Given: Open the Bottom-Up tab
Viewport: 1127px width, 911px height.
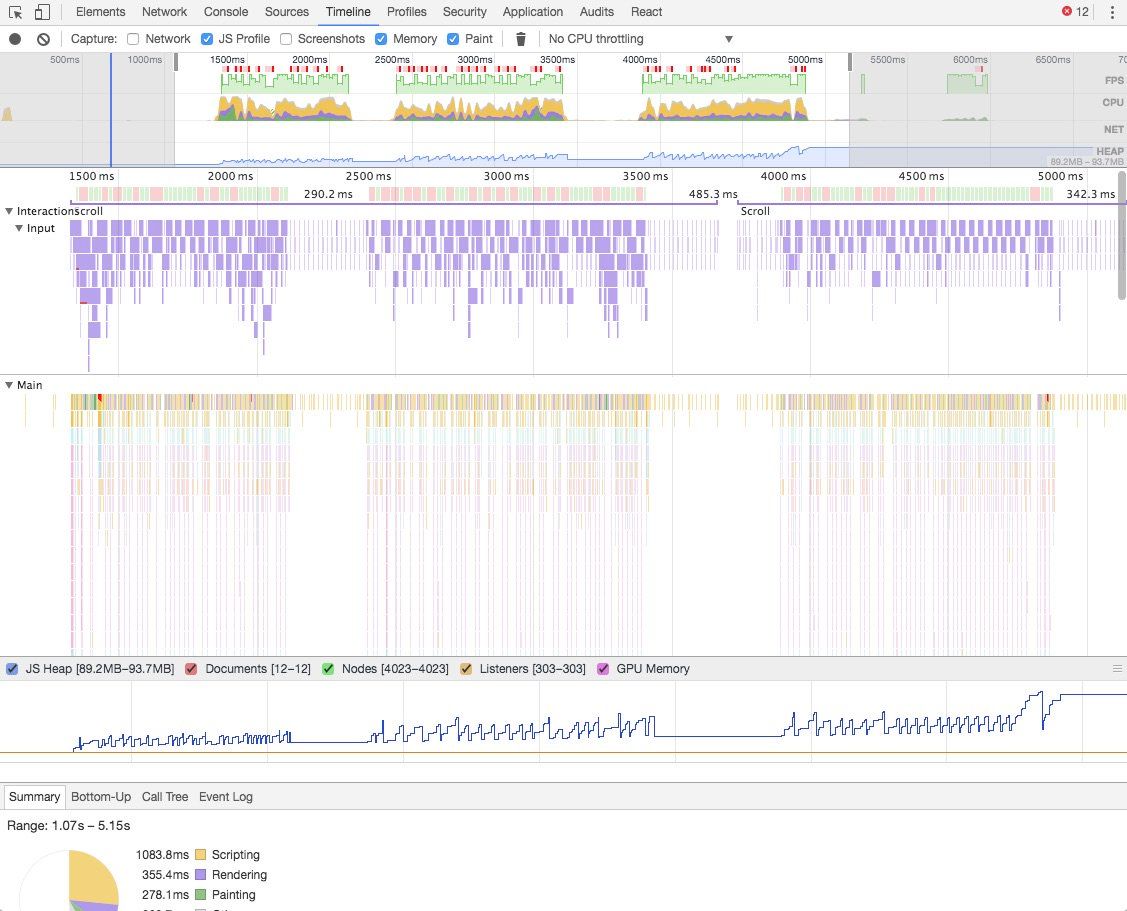Looking at the screenshot, I should [x=101, y=797].
